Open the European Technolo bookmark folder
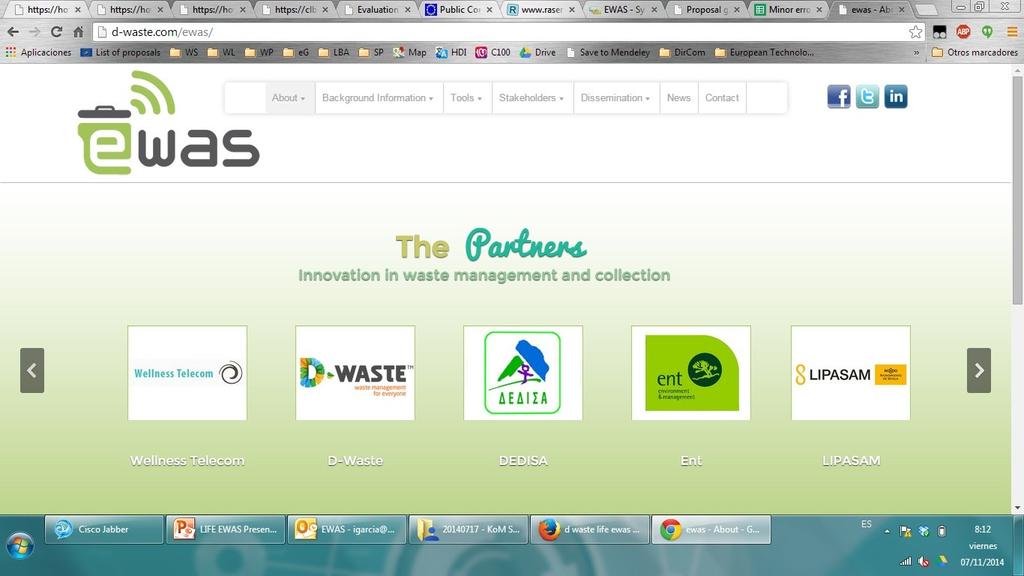1024x576 pixels. pos(764,52)
